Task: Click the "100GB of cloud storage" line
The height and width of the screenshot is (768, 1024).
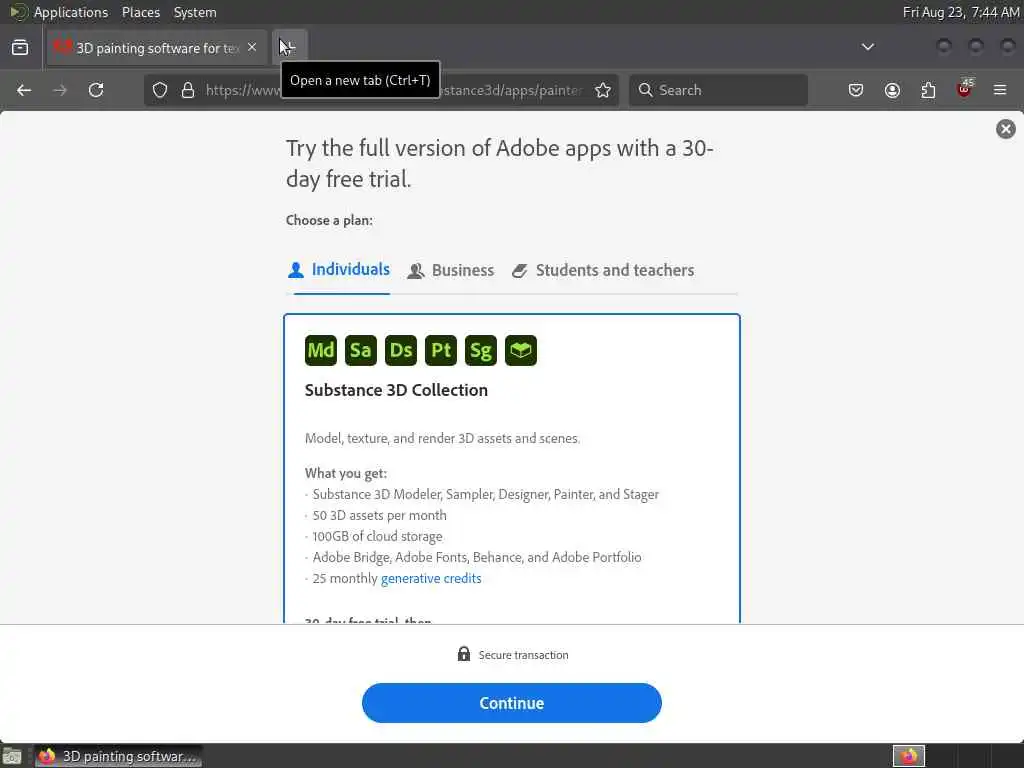Action: click(377, 536)
